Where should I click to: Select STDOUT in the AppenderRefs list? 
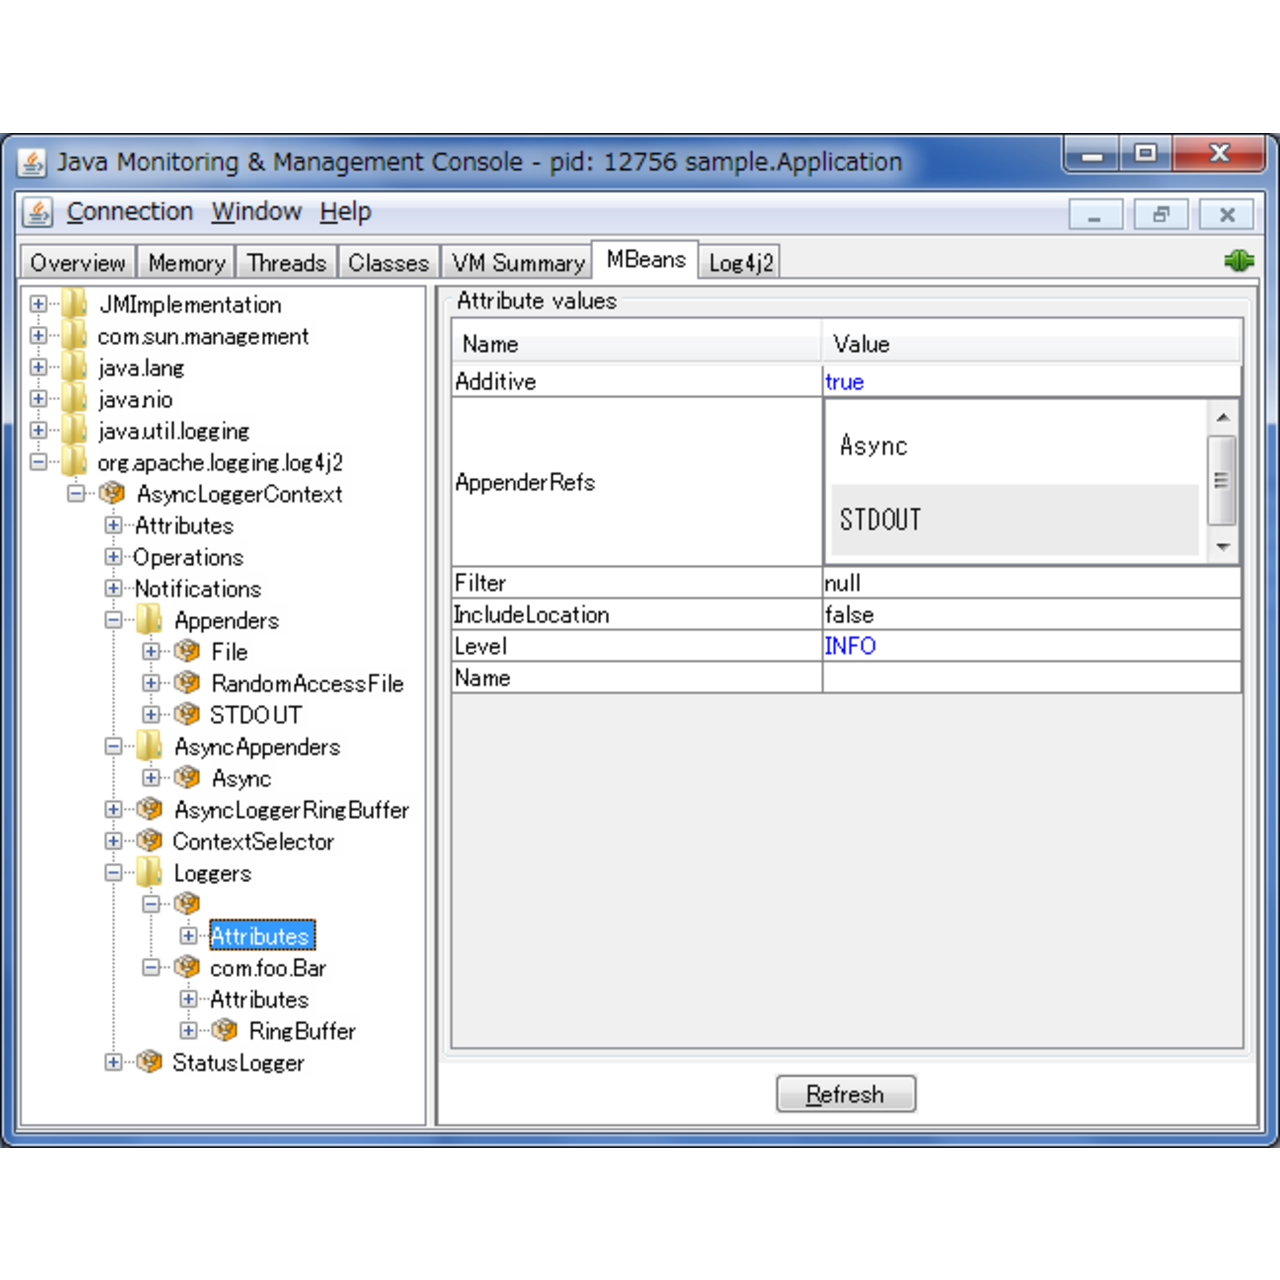tap(880, 520)
